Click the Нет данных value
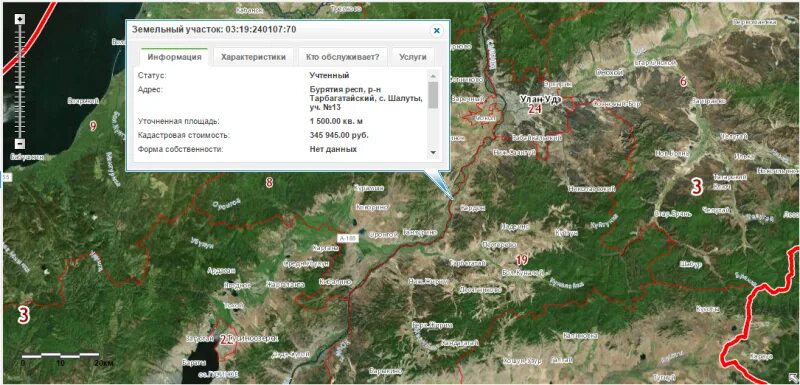The height and width of the screenshot is (385, 800). (333, 149)
